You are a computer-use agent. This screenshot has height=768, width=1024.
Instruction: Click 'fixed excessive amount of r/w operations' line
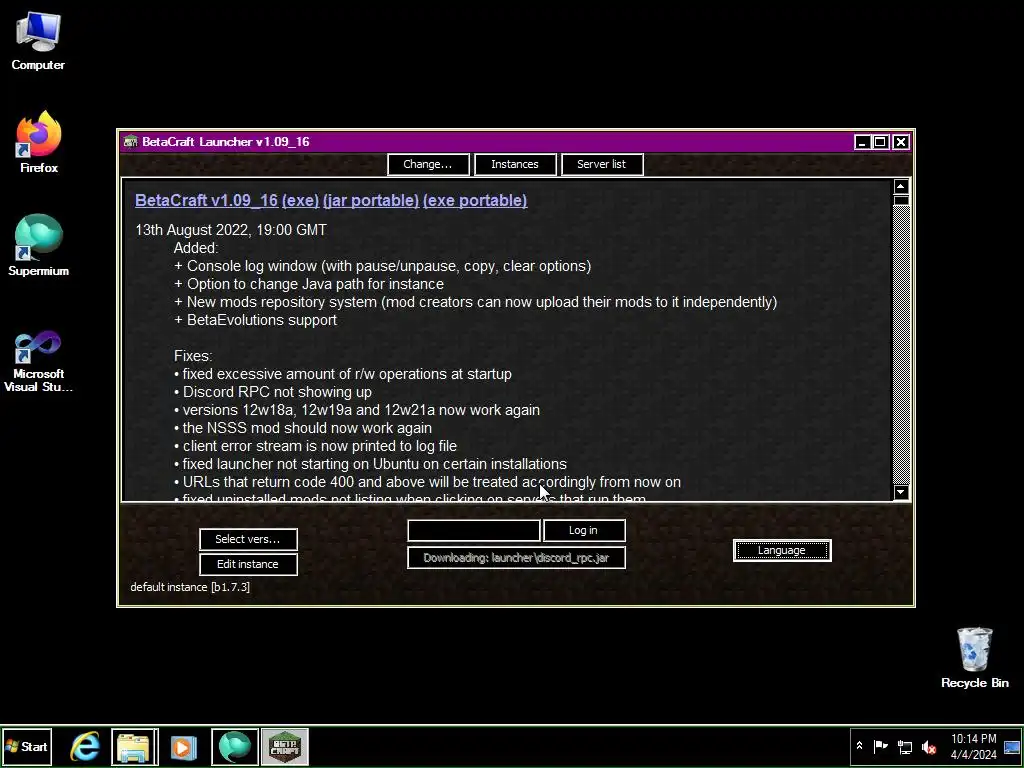[x=343, y=374]
